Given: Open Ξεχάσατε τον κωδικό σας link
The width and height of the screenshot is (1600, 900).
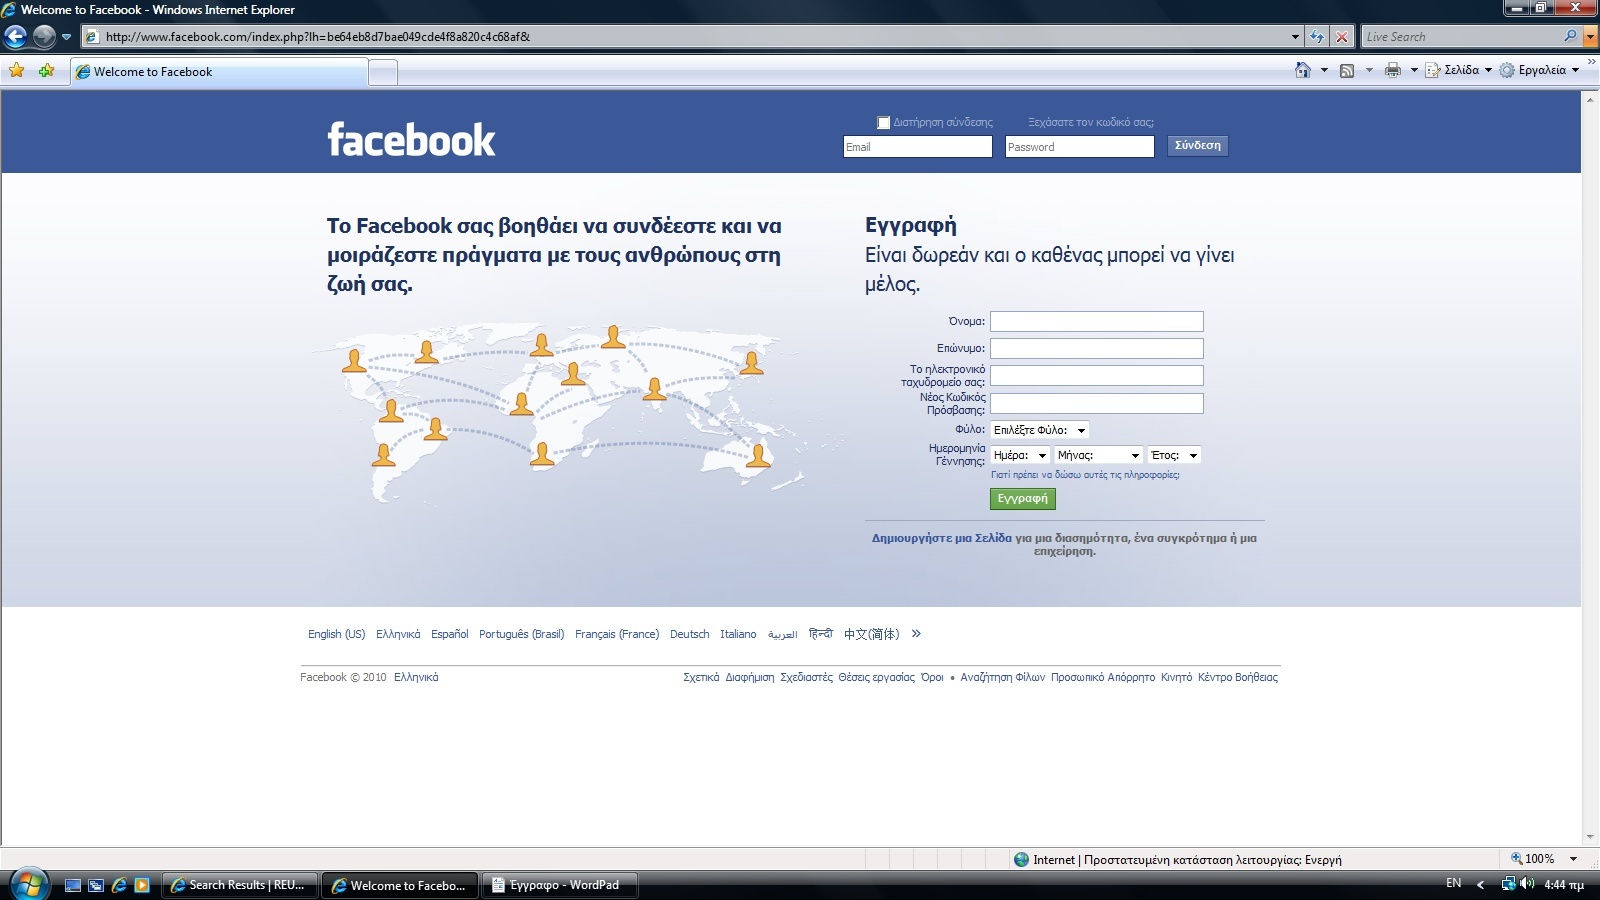Looking at the screenshot, I should coord(1091,122).
